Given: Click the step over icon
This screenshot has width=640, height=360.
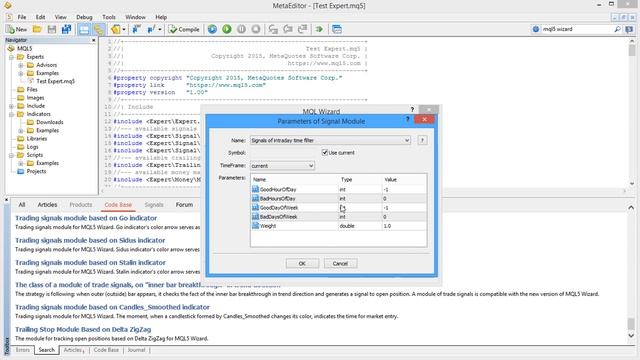Looking at the screenshot, I should pos(288,29).
